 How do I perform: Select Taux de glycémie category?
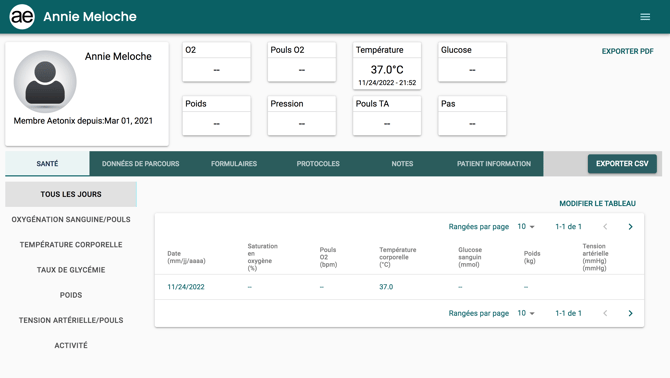click(71, 270)
